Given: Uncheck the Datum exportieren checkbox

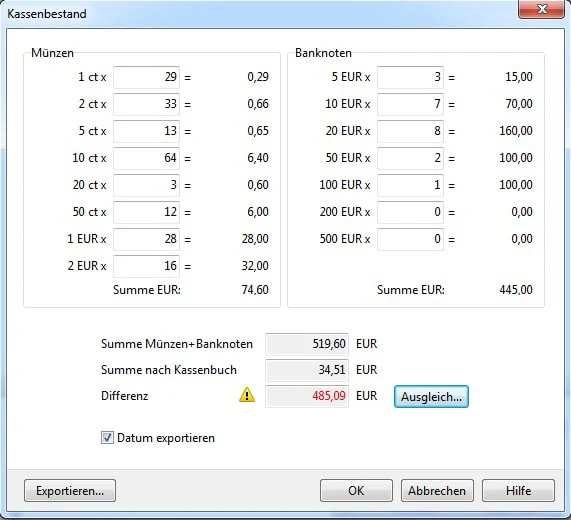Looking at the screenshot, I should 107,438.
